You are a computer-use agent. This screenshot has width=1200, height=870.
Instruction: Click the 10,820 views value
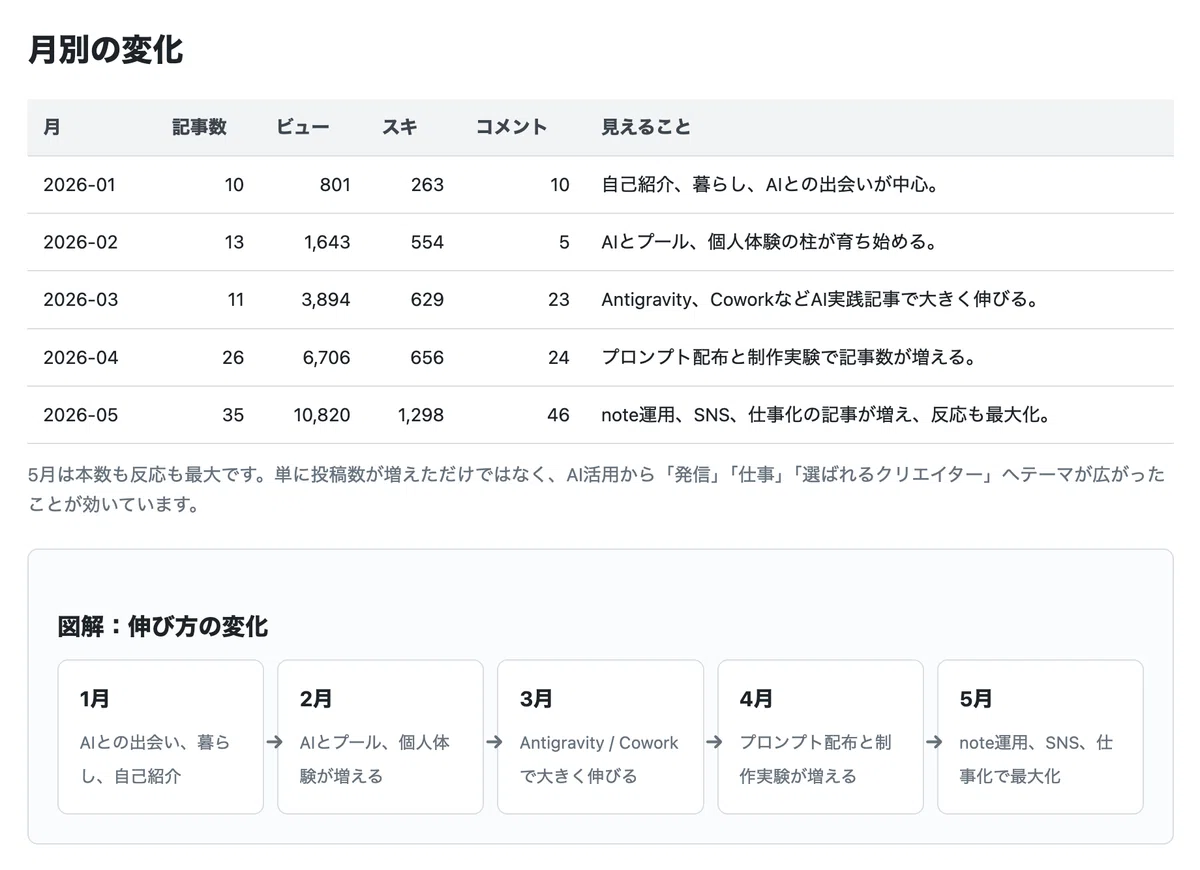(x=322, y=415)
